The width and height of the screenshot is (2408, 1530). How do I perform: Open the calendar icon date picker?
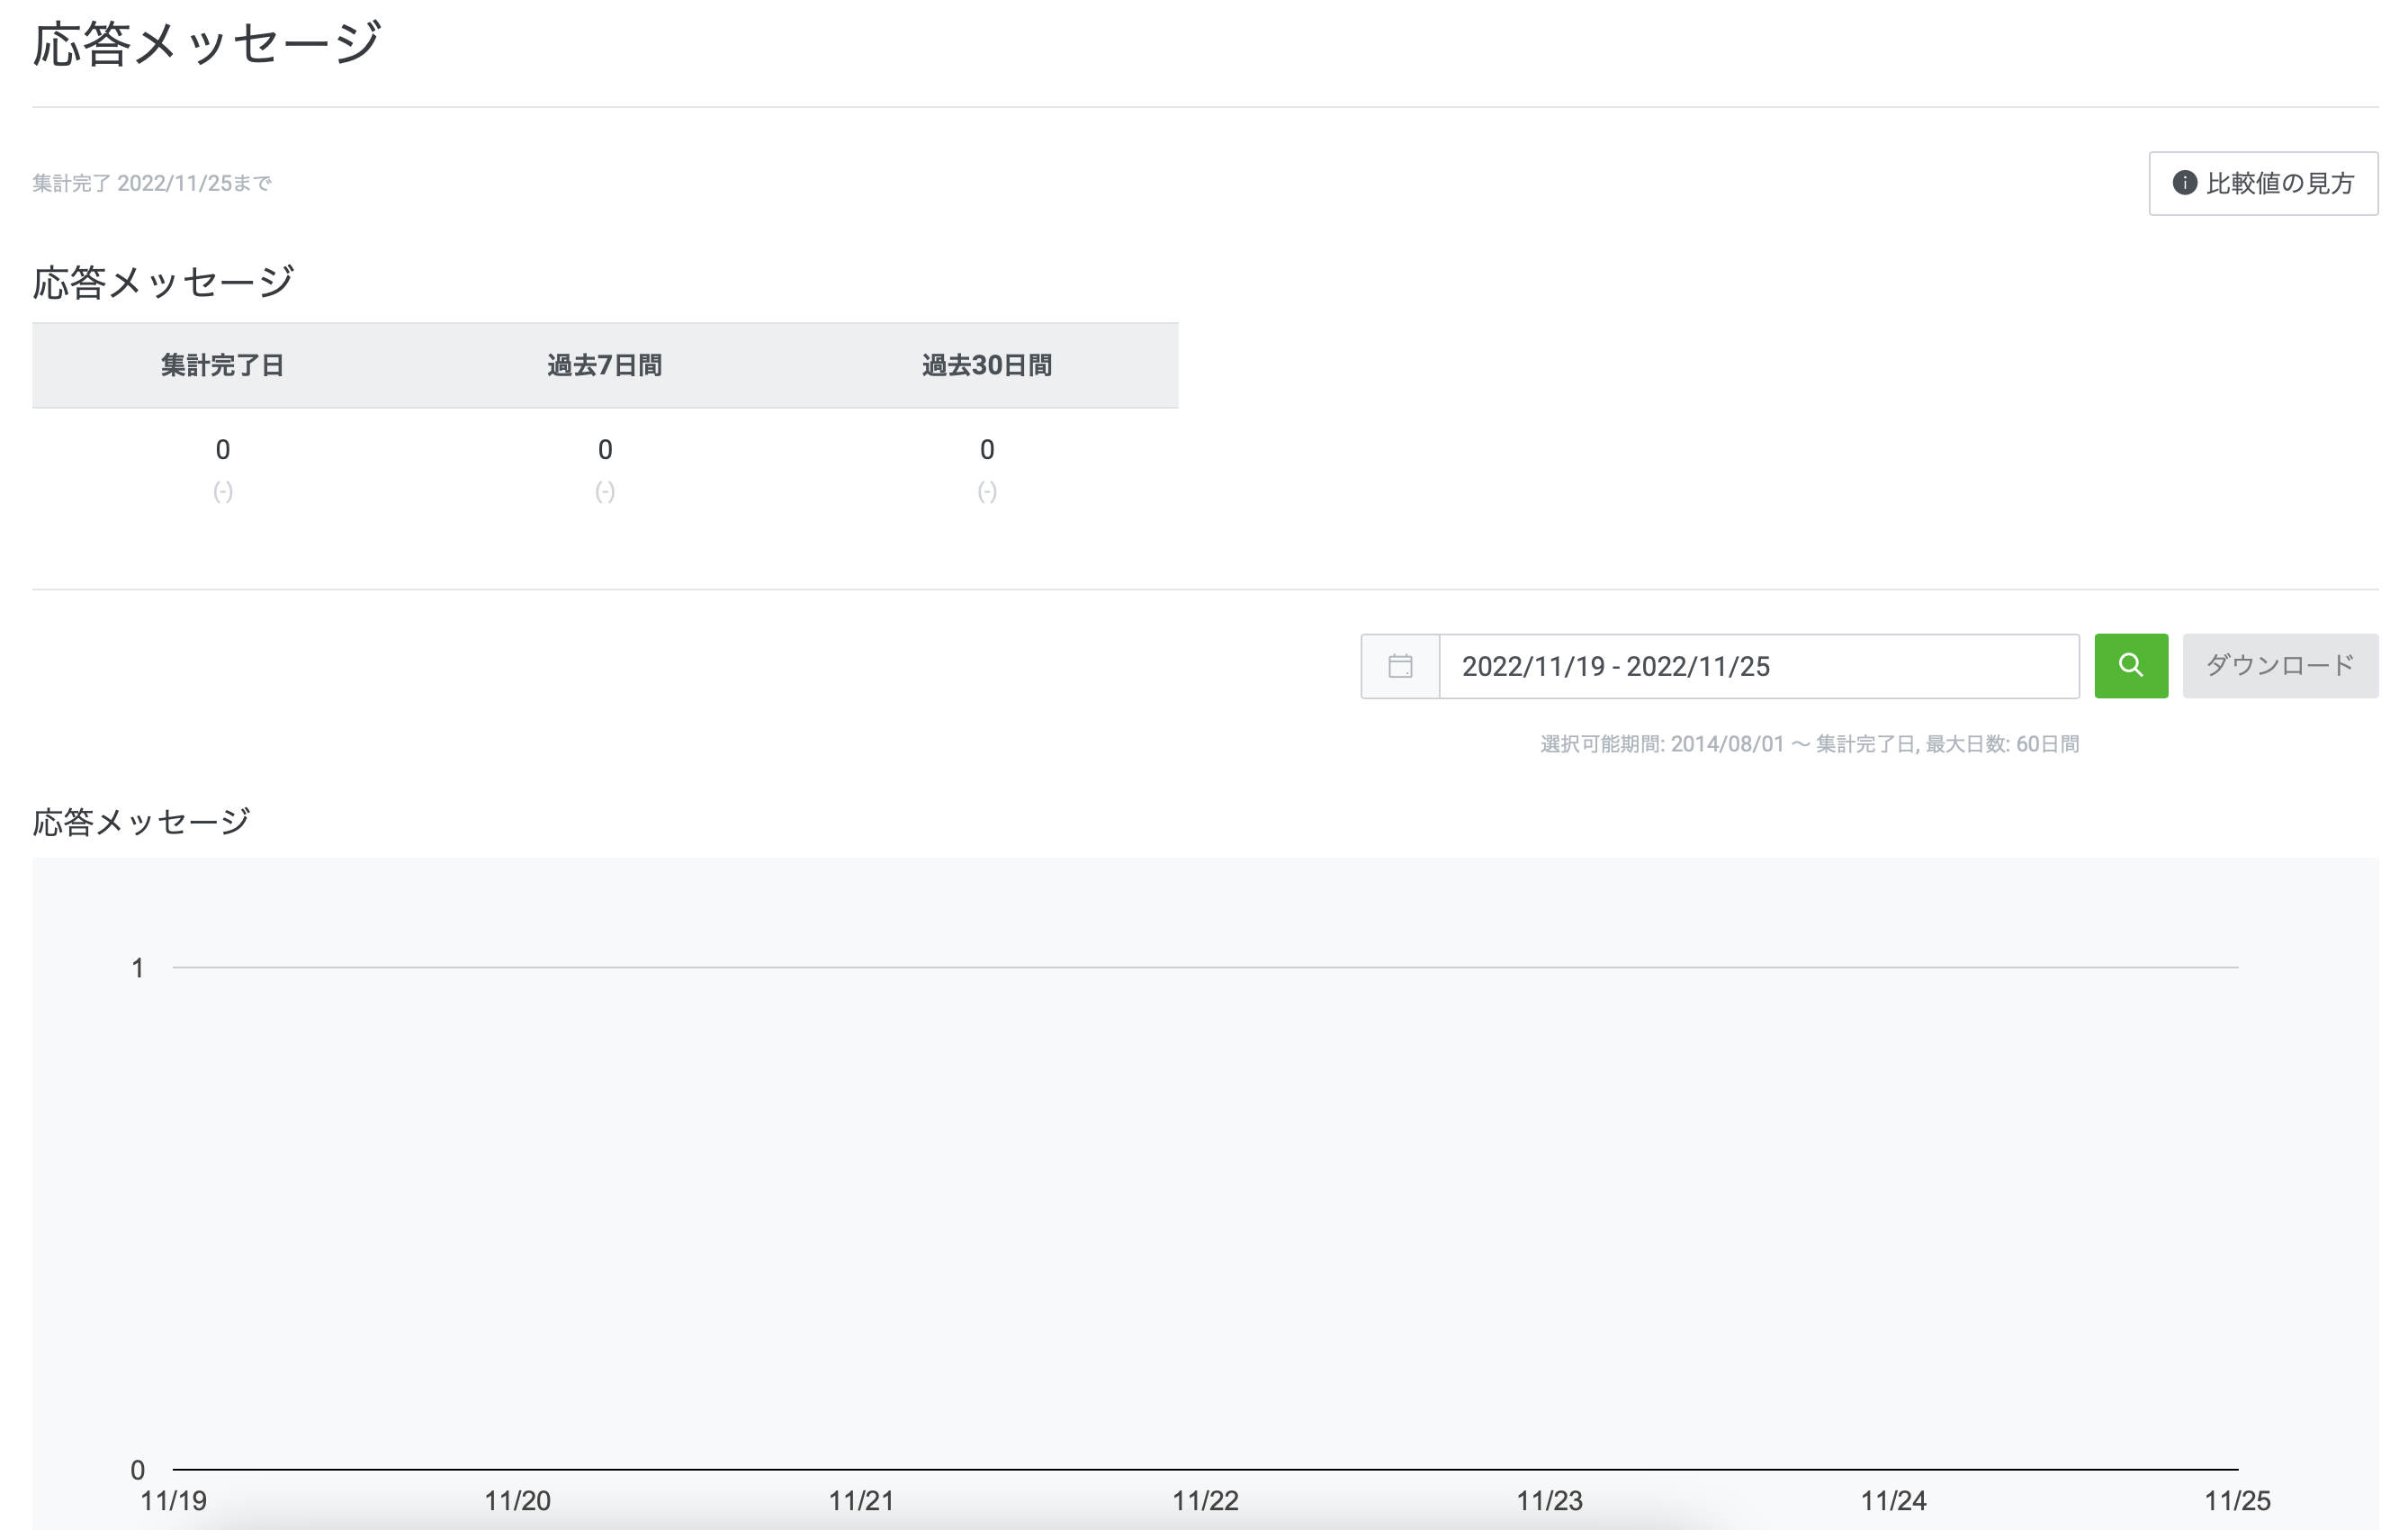click(1400, 666)
